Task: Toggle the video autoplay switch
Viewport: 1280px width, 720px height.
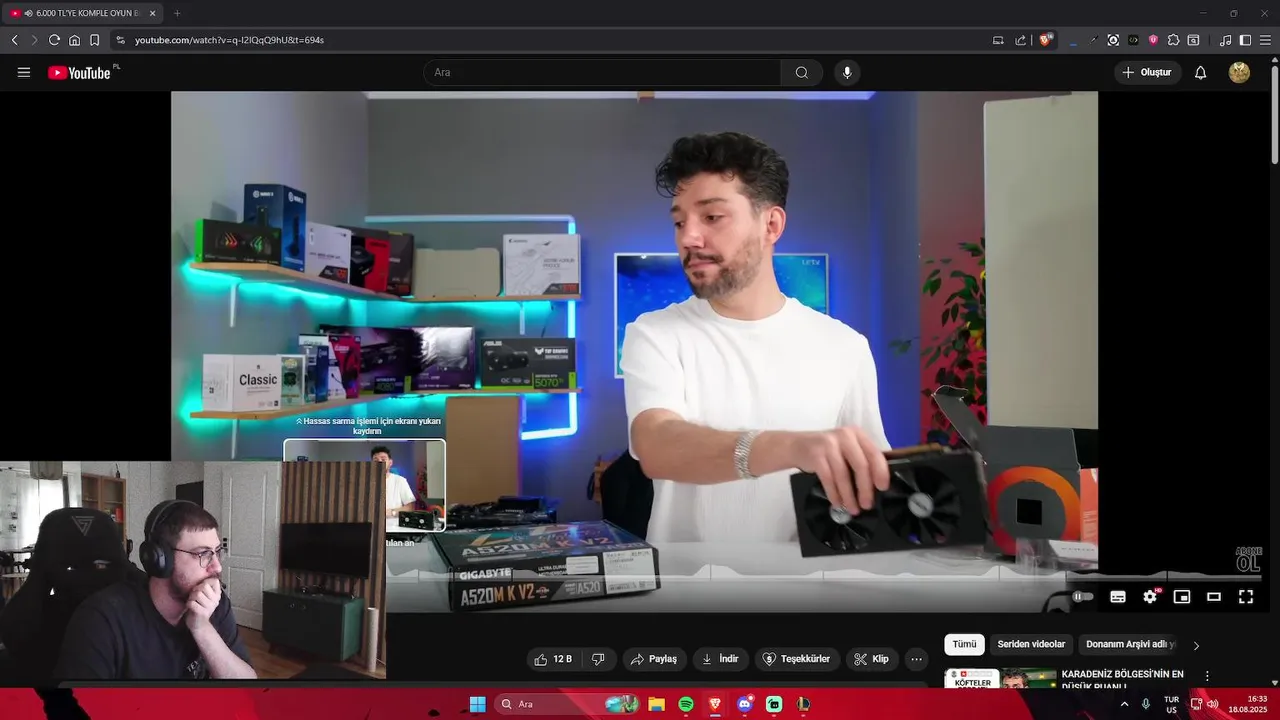Action: tap(1083, 597)
